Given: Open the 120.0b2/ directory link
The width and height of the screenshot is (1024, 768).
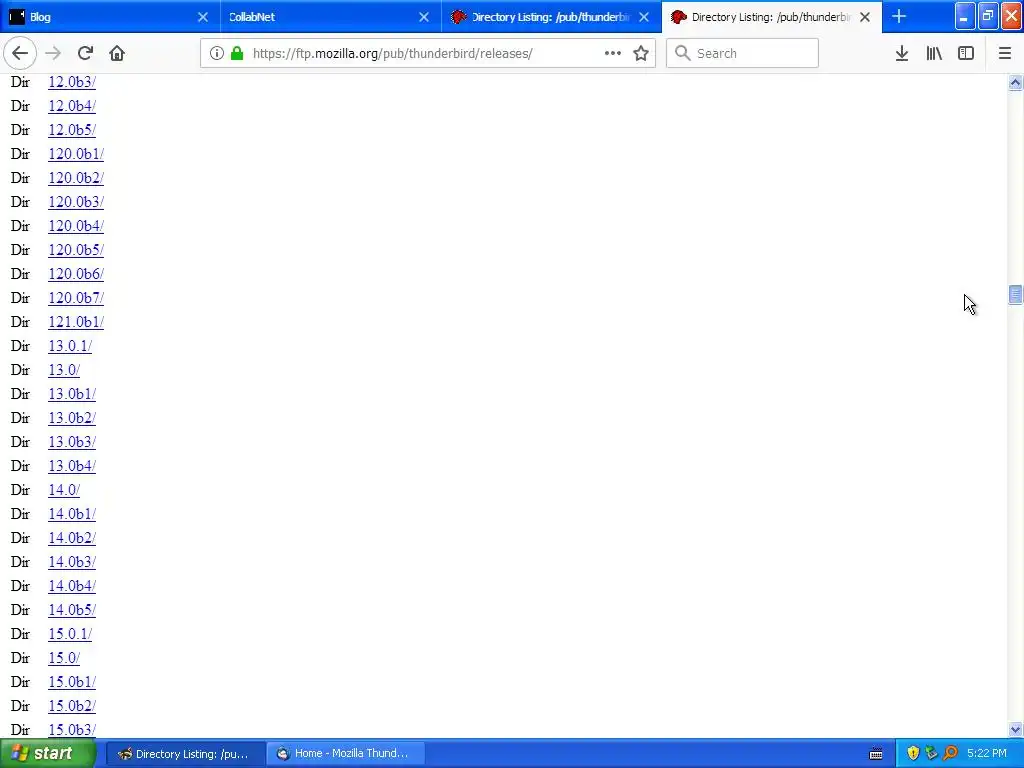Looking at the screenshot, I should click(x=76, y=178).
